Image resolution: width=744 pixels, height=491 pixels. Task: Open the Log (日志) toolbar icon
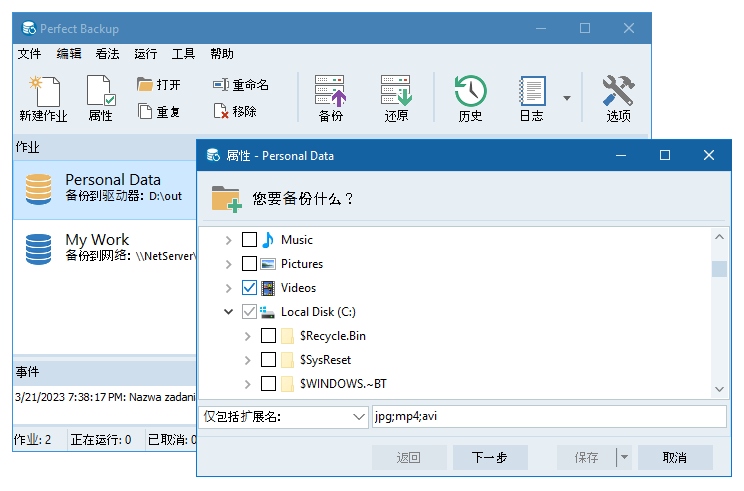pyautogui.click(x=531, y=98)
